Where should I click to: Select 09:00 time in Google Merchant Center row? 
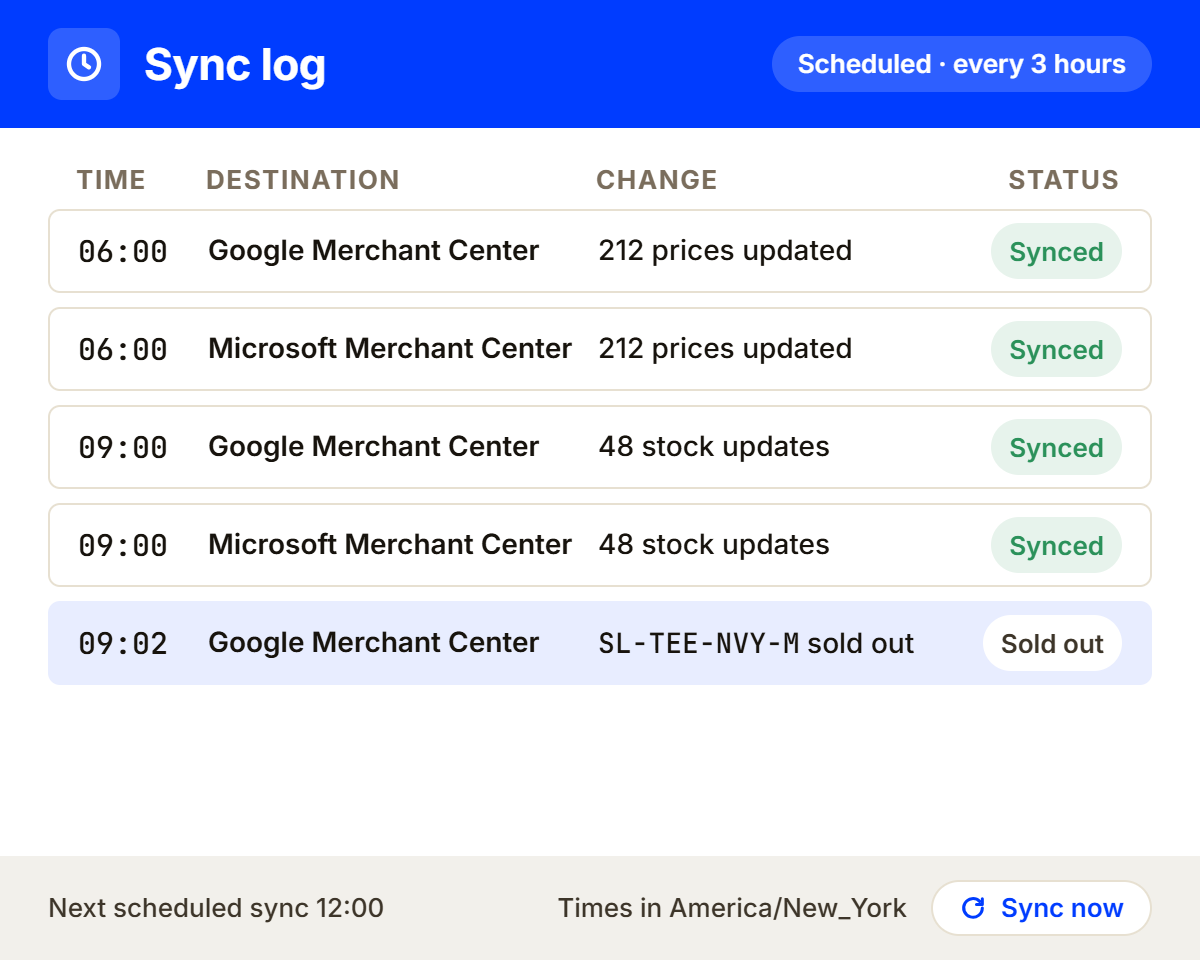coord(123,448)
